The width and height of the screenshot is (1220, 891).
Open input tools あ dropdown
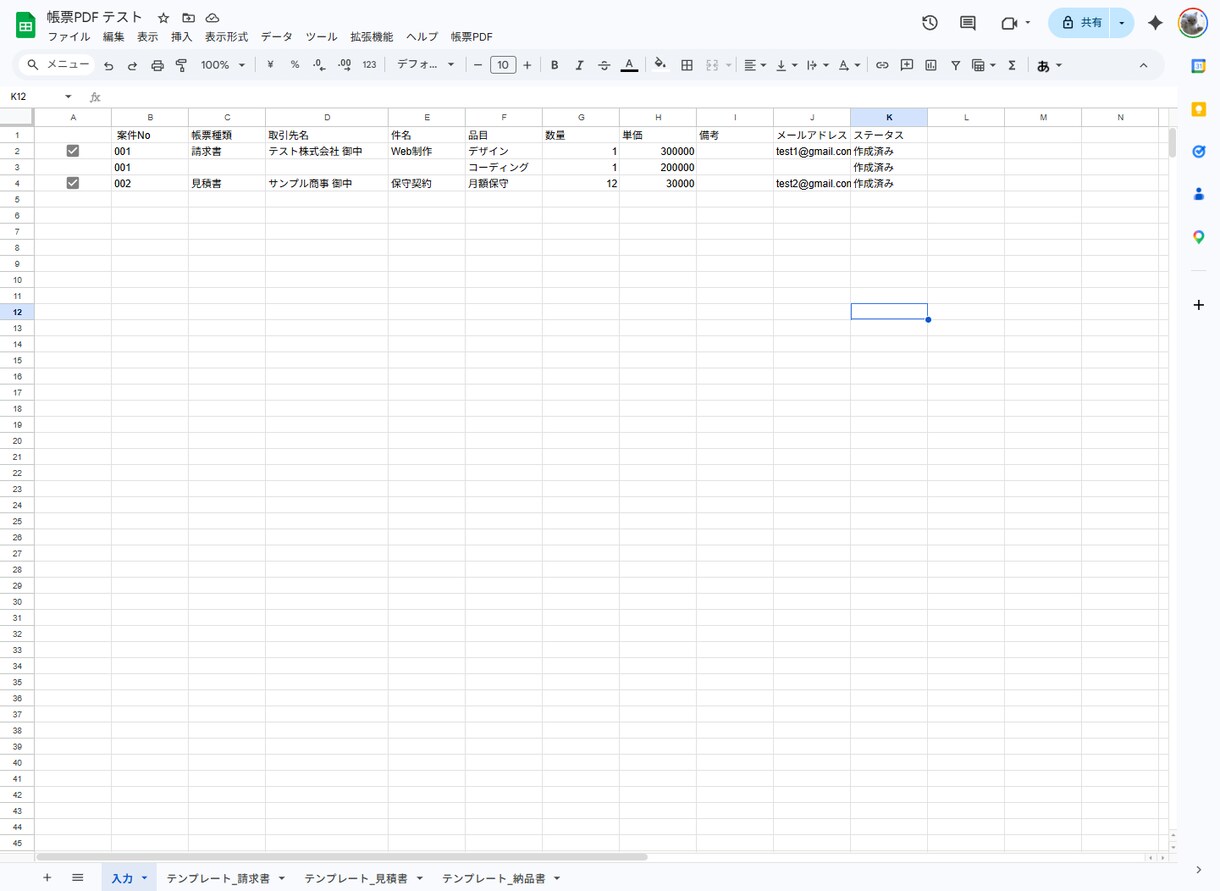click(x=1049, y=65)
